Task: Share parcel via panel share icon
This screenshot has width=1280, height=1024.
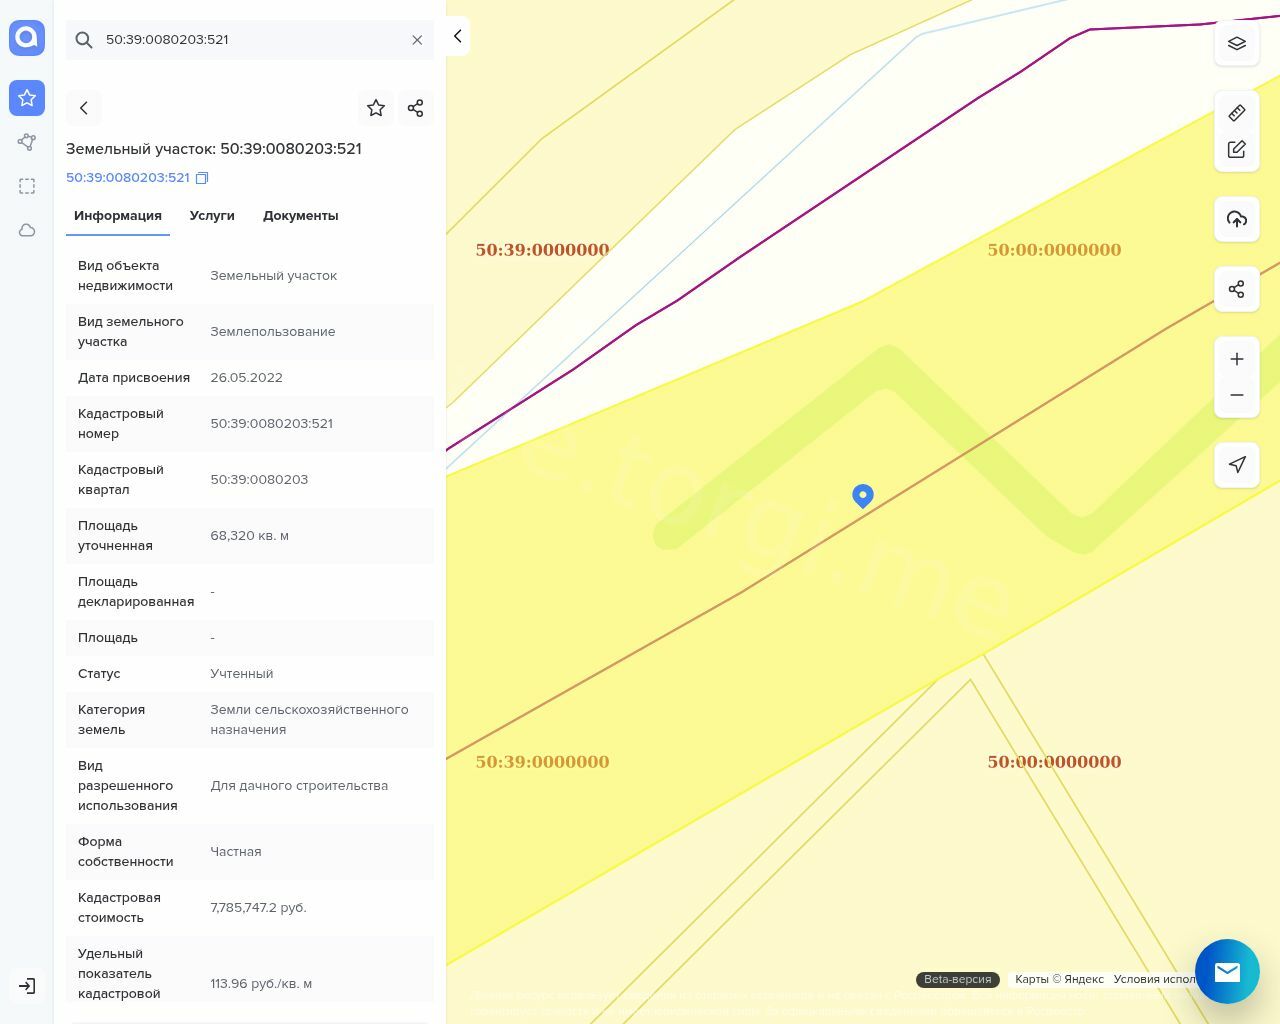Action: (415, 108)
